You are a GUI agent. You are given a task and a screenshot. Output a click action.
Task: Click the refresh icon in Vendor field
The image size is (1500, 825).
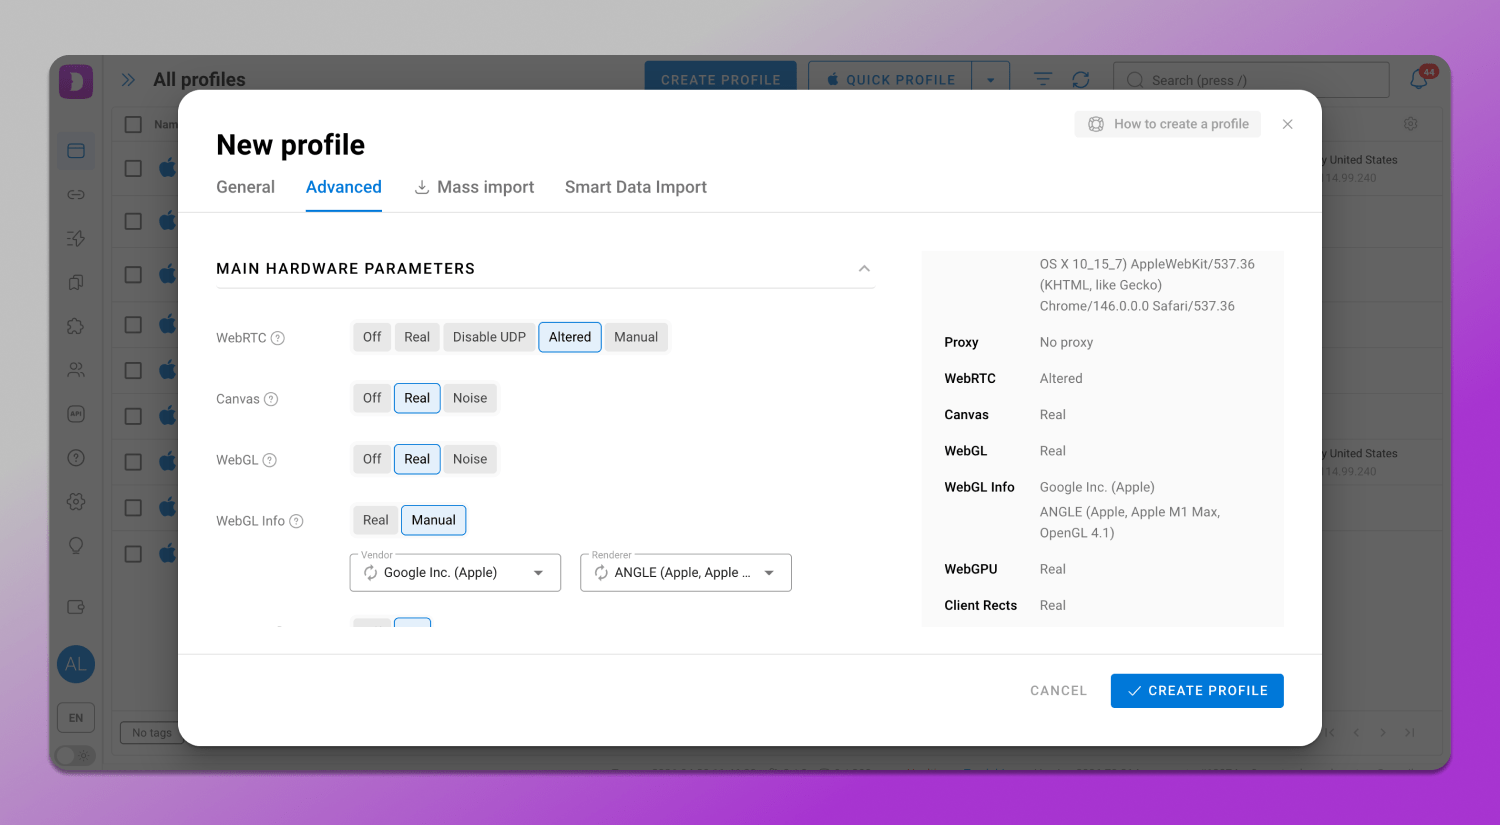pos(371,573)
